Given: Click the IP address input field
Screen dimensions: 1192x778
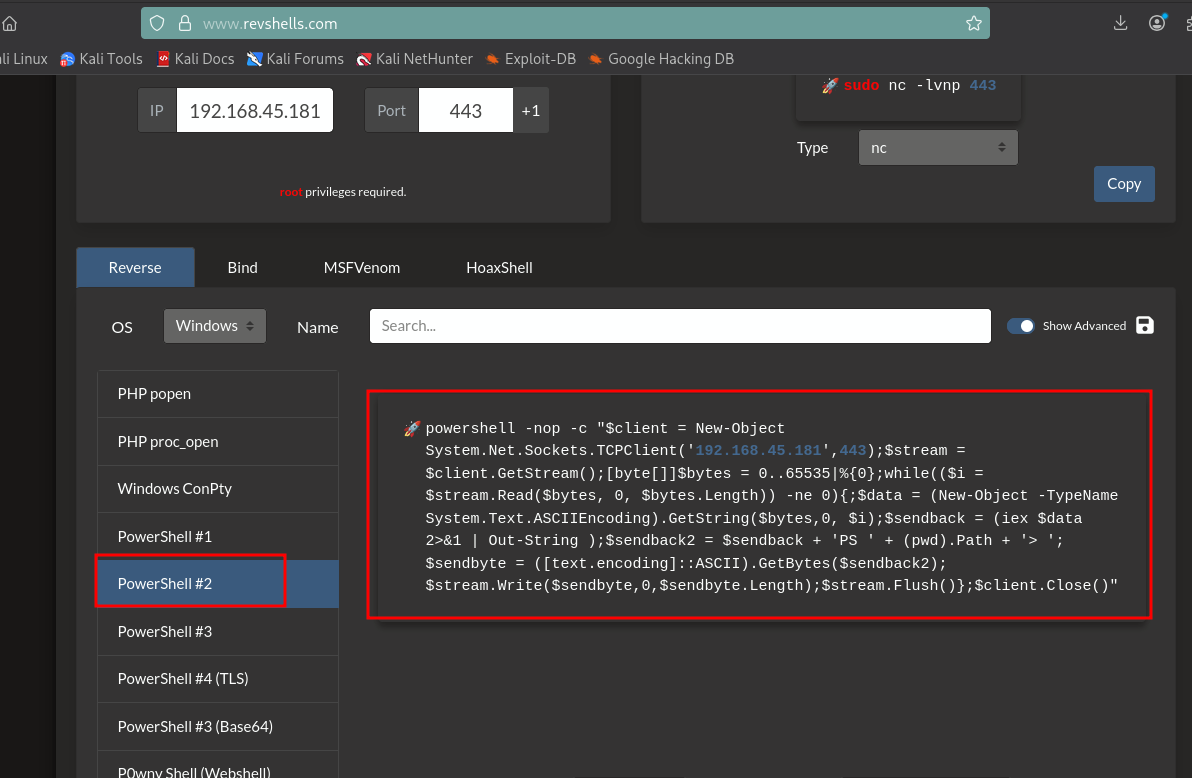Looking at the screenshot, I should (x=255, y=111).
